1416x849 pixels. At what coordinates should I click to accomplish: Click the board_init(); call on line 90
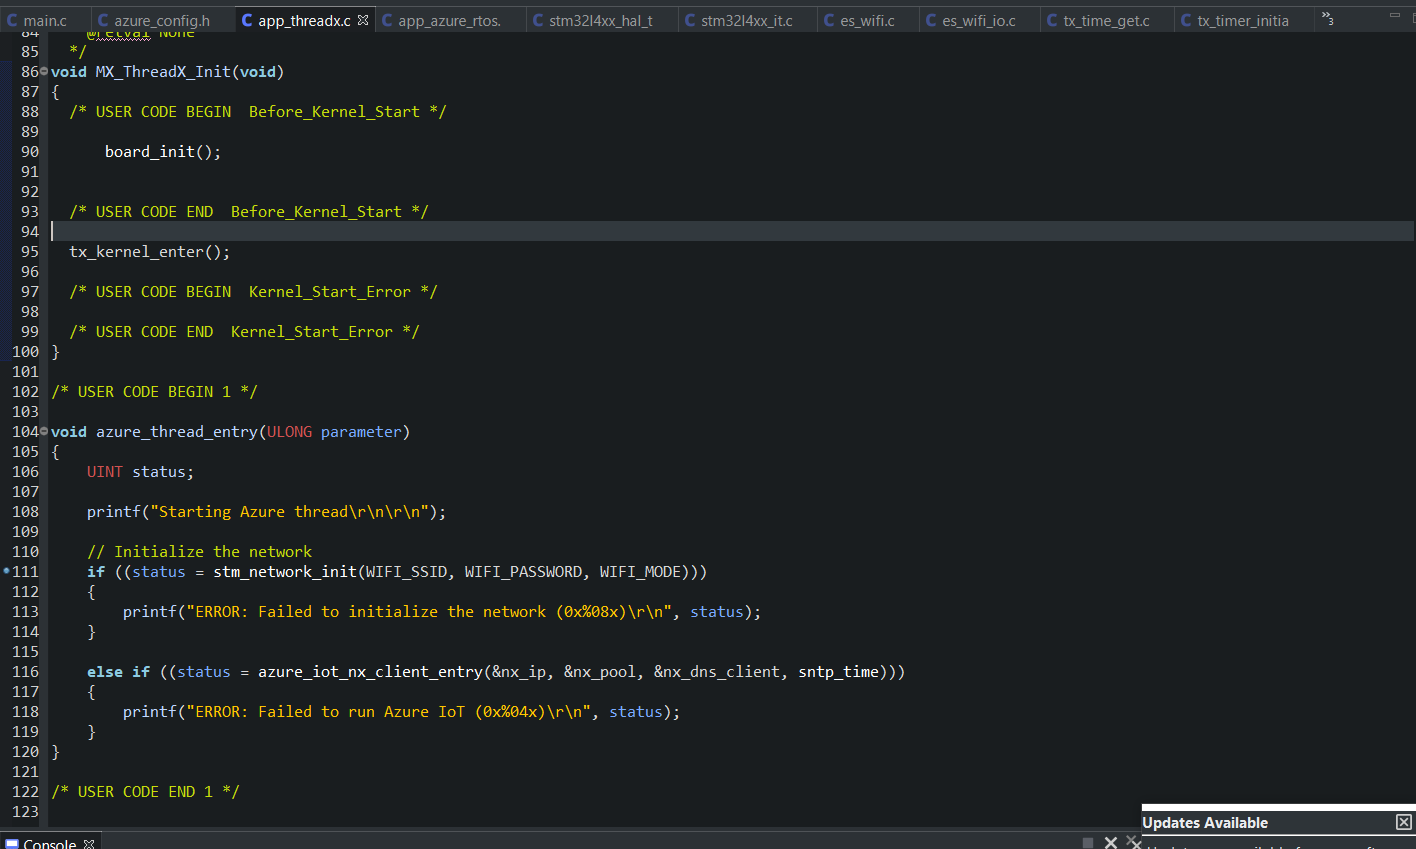coord(163,152)
